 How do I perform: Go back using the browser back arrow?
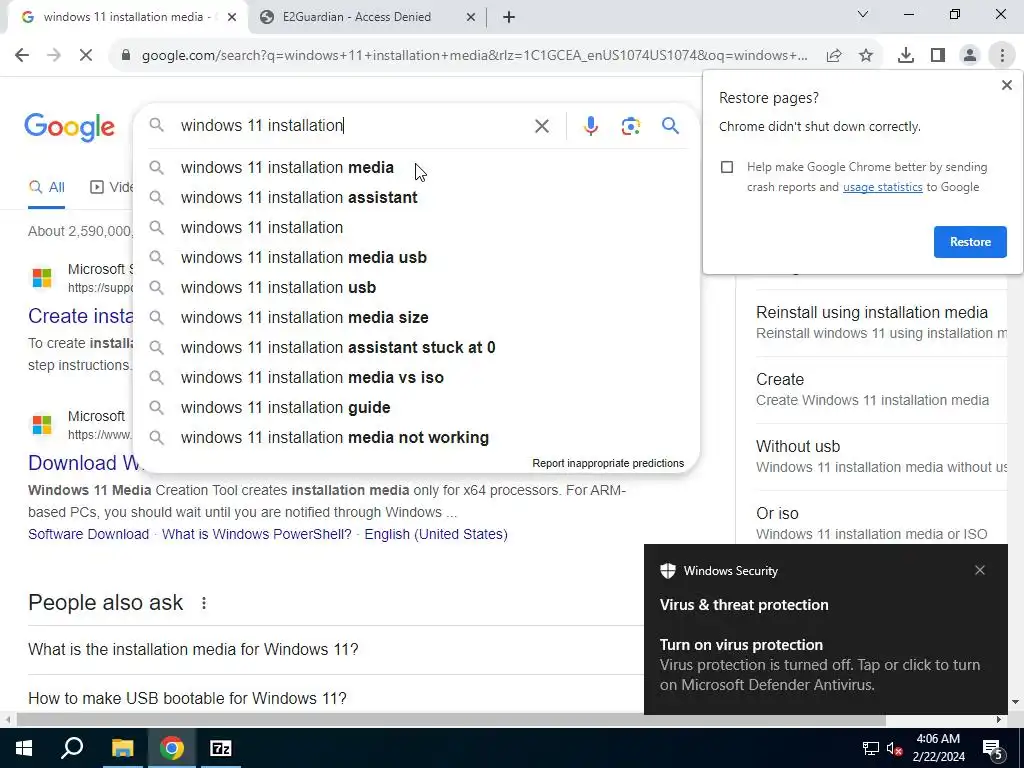[x=22, y=56]
